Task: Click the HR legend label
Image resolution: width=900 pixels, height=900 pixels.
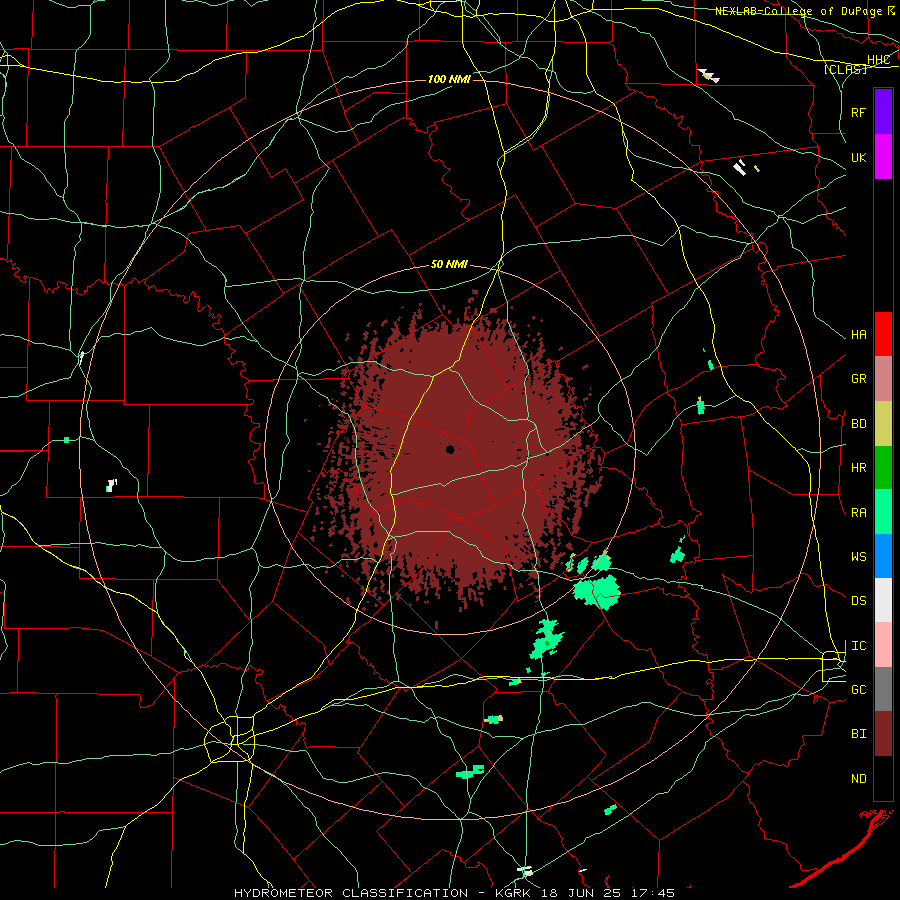Action: tap(858, 468)
